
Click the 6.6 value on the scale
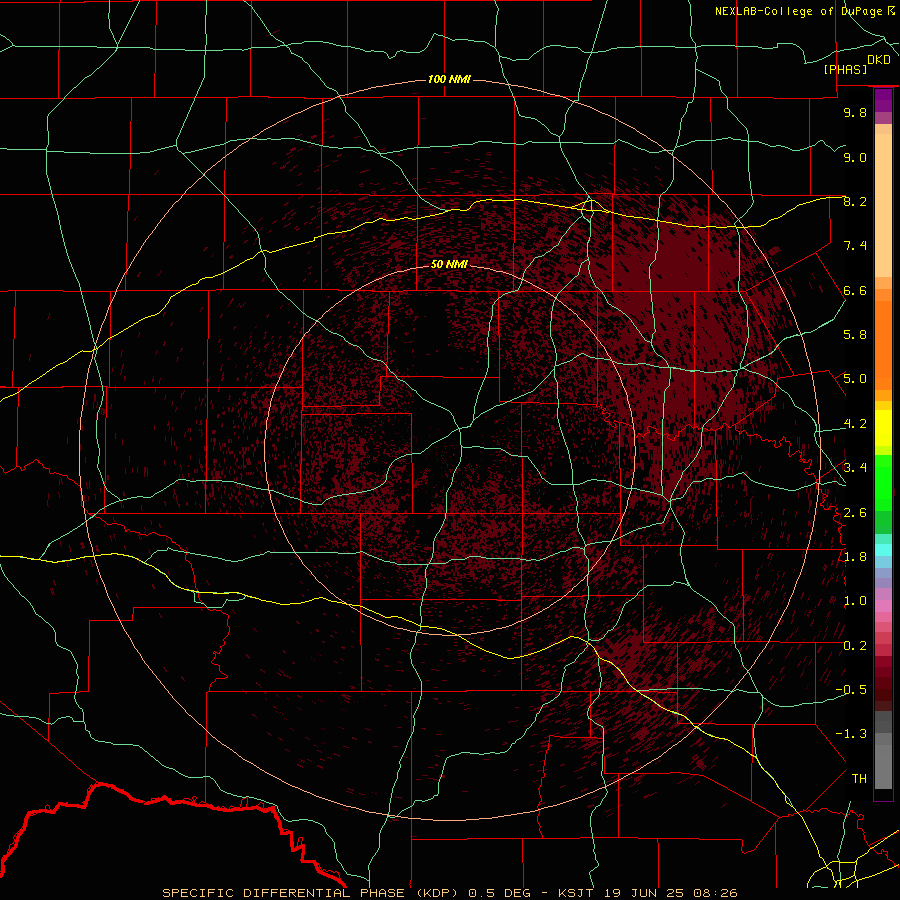pos(855,290)
